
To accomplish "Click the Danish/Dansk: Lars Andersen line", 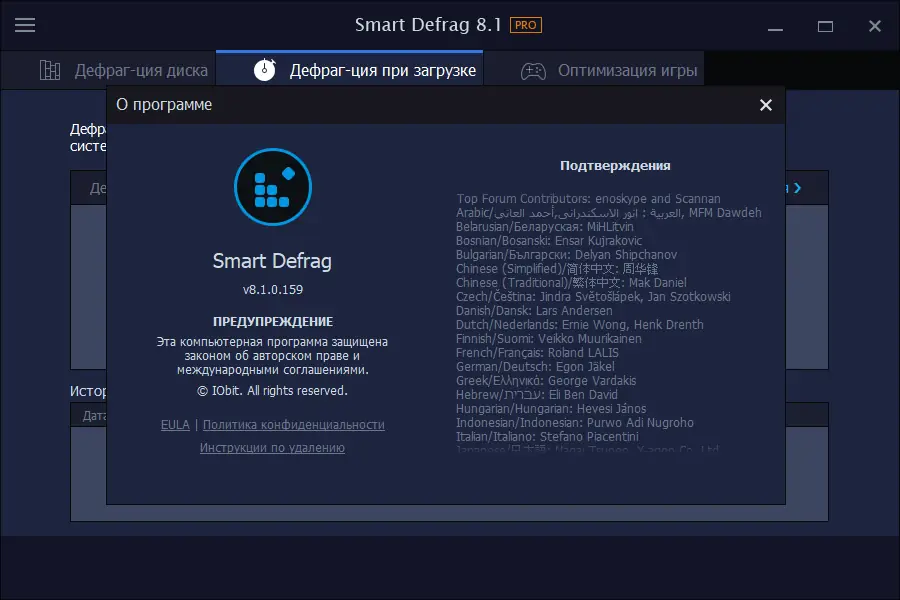I will click(x=534, y=311).
